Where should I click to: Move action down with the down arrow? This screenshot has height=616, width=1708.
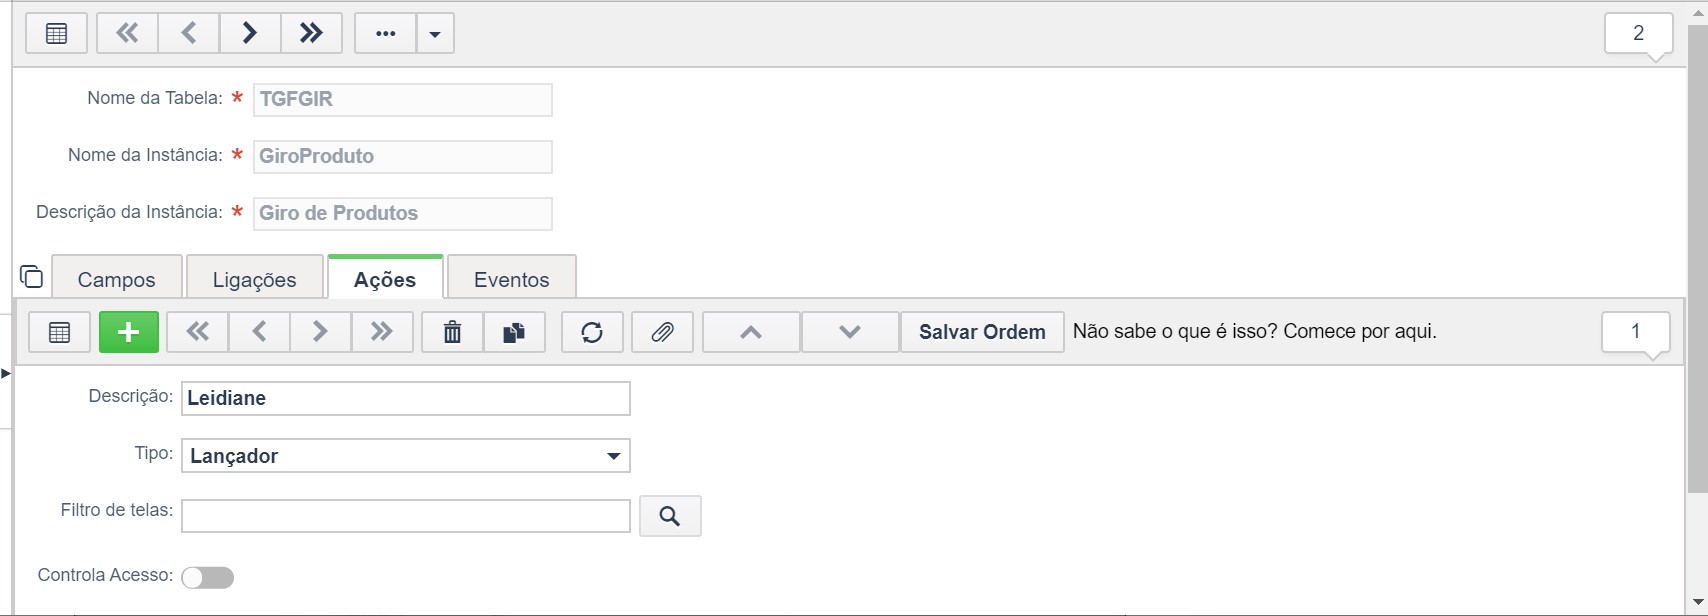click(x=849, y=332)
